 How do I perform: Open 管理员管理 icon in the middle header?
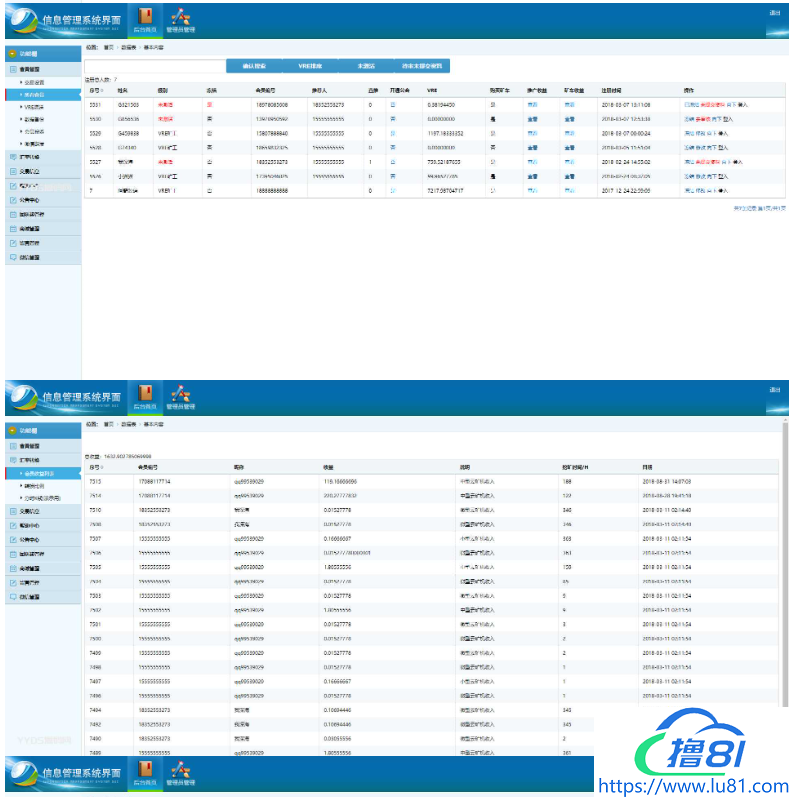(x=180, y=394)
